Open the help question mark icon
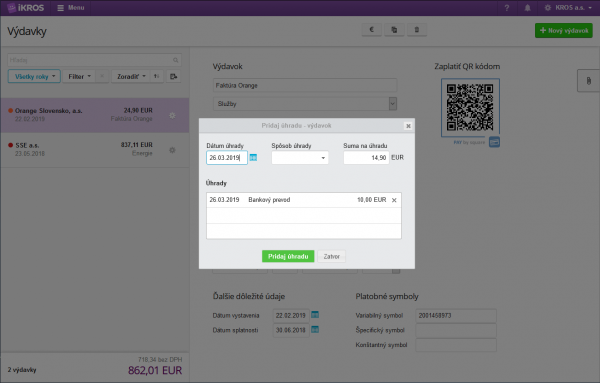Image resolution: width=600 pixels, height=383 pixels. 507,8
